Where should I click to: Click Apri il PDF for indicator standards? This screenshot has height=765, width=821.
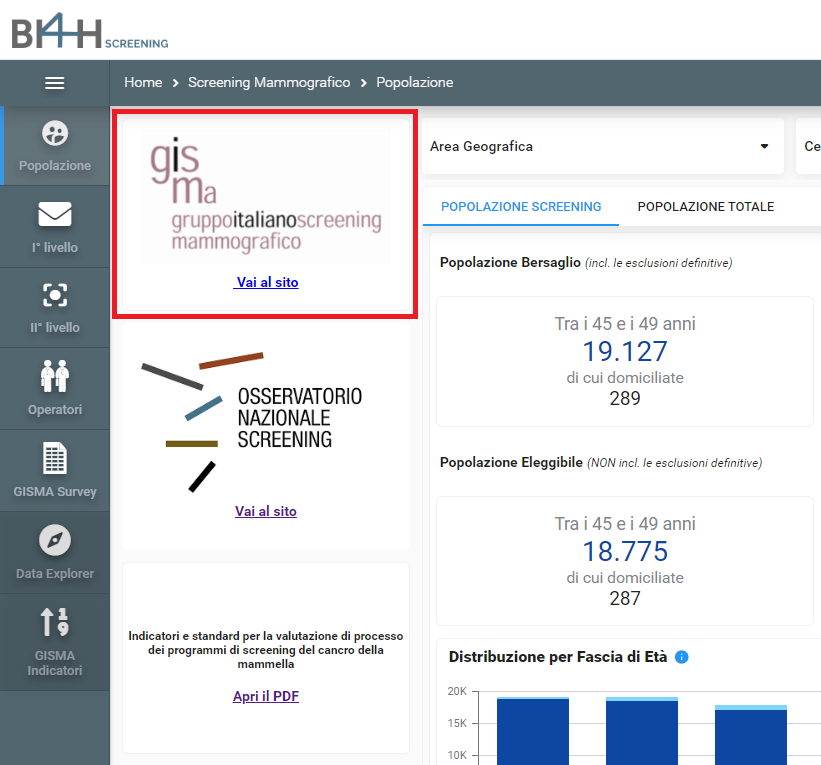[265, 697]
